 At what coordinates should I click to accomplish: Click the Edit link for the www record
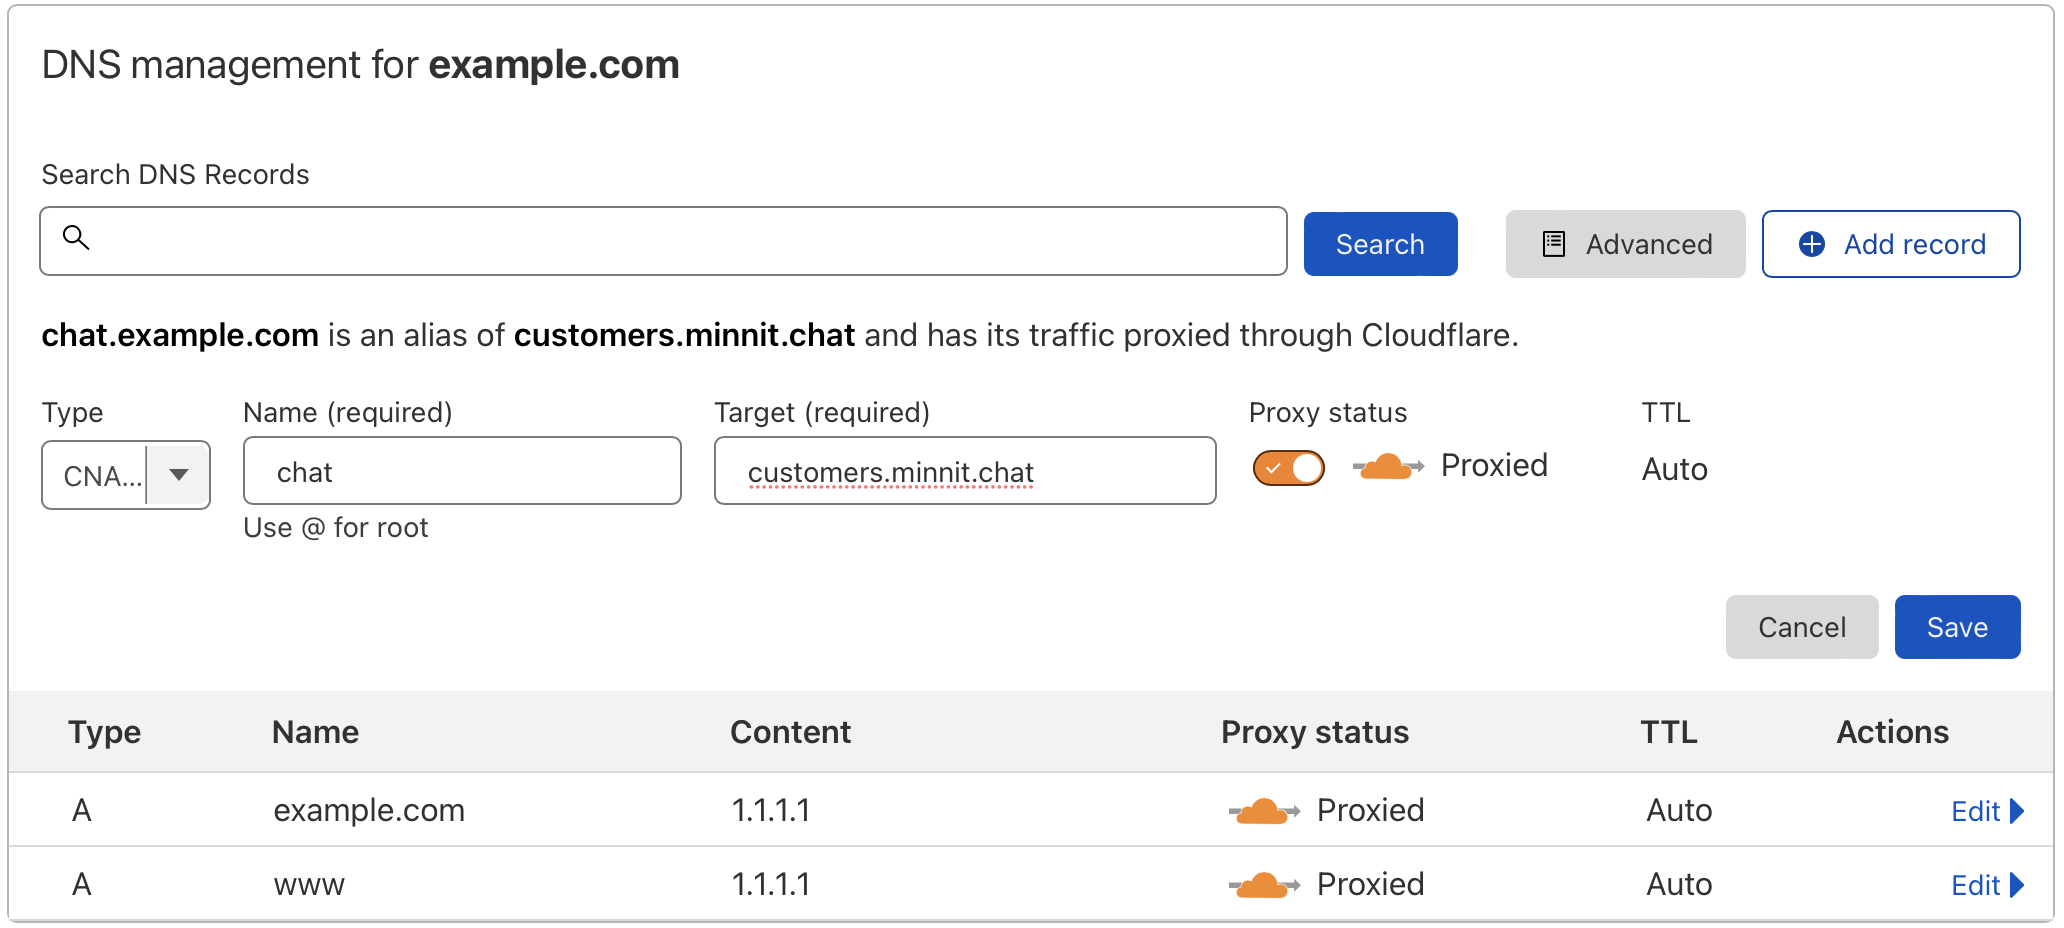pyautogui.click(x=1977, y=885)
